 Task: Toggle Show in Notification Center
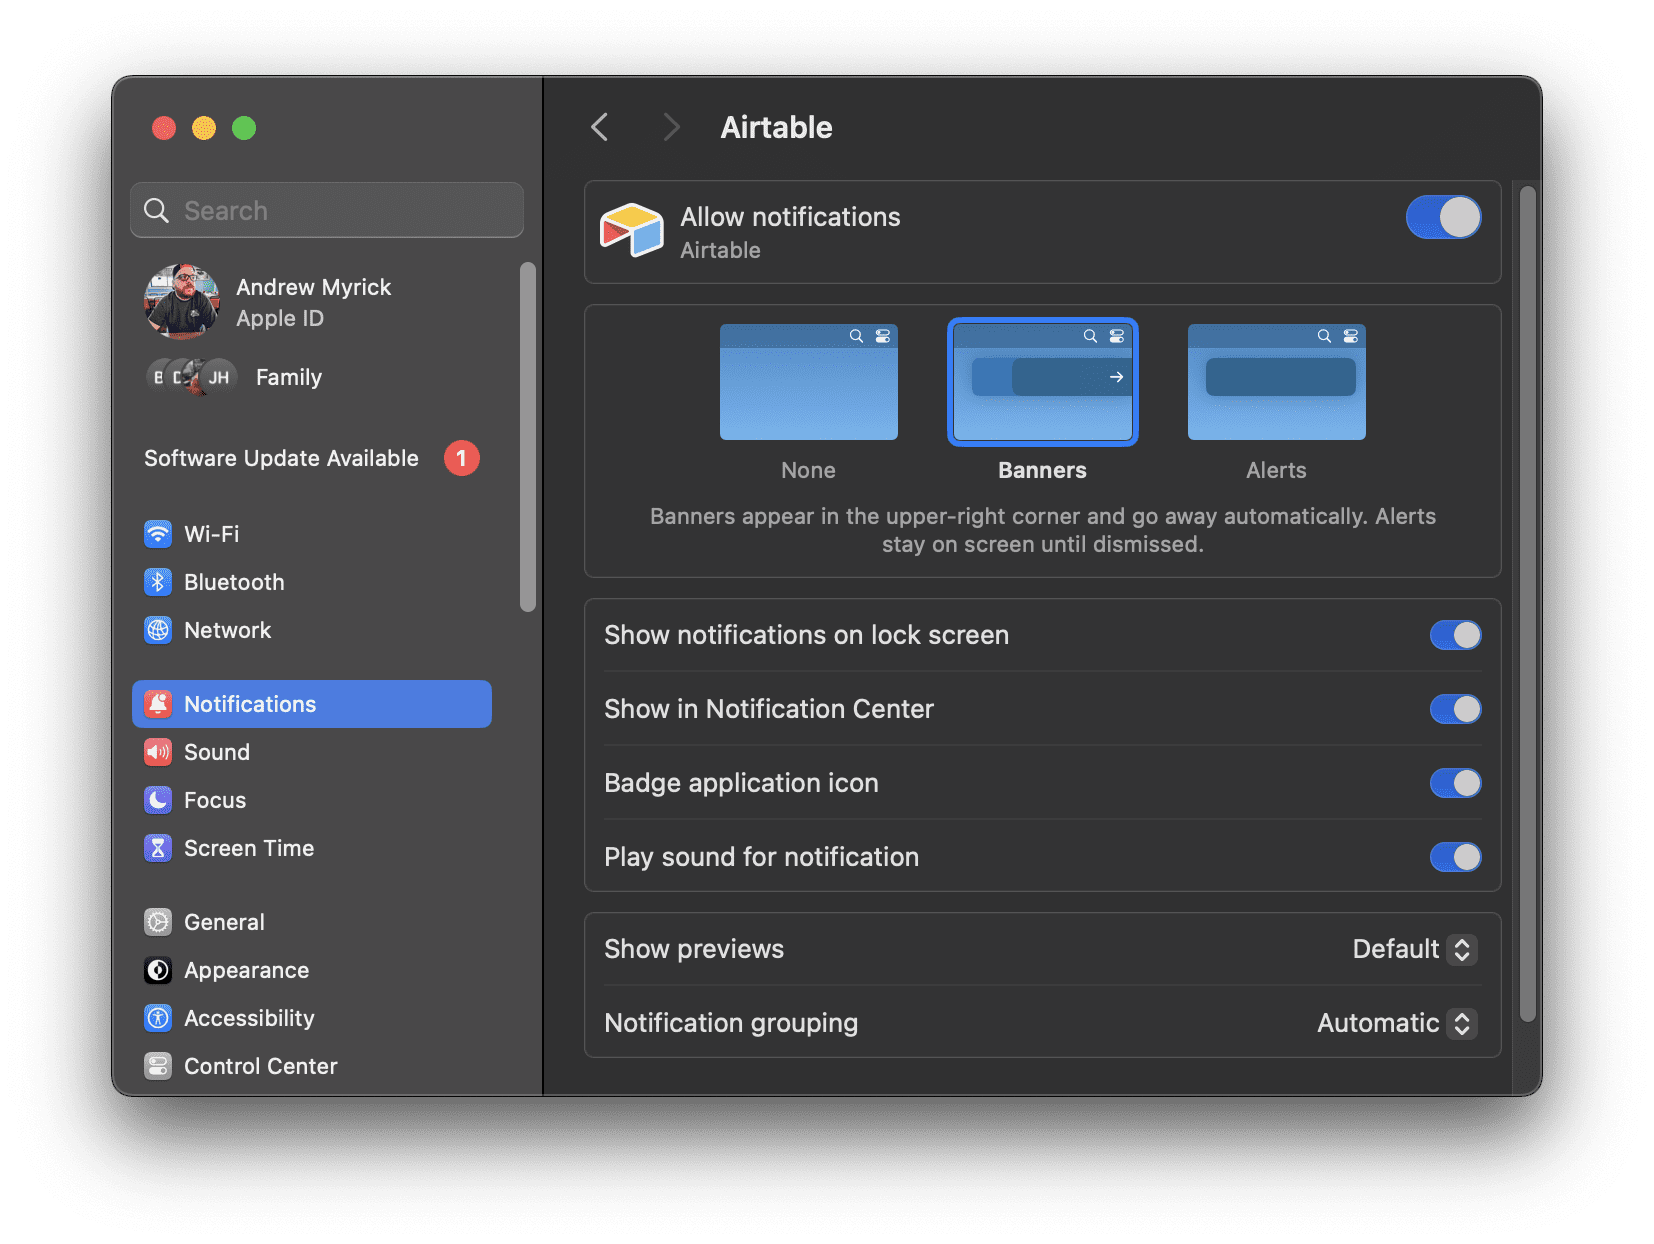click(x=1456, y=709)
